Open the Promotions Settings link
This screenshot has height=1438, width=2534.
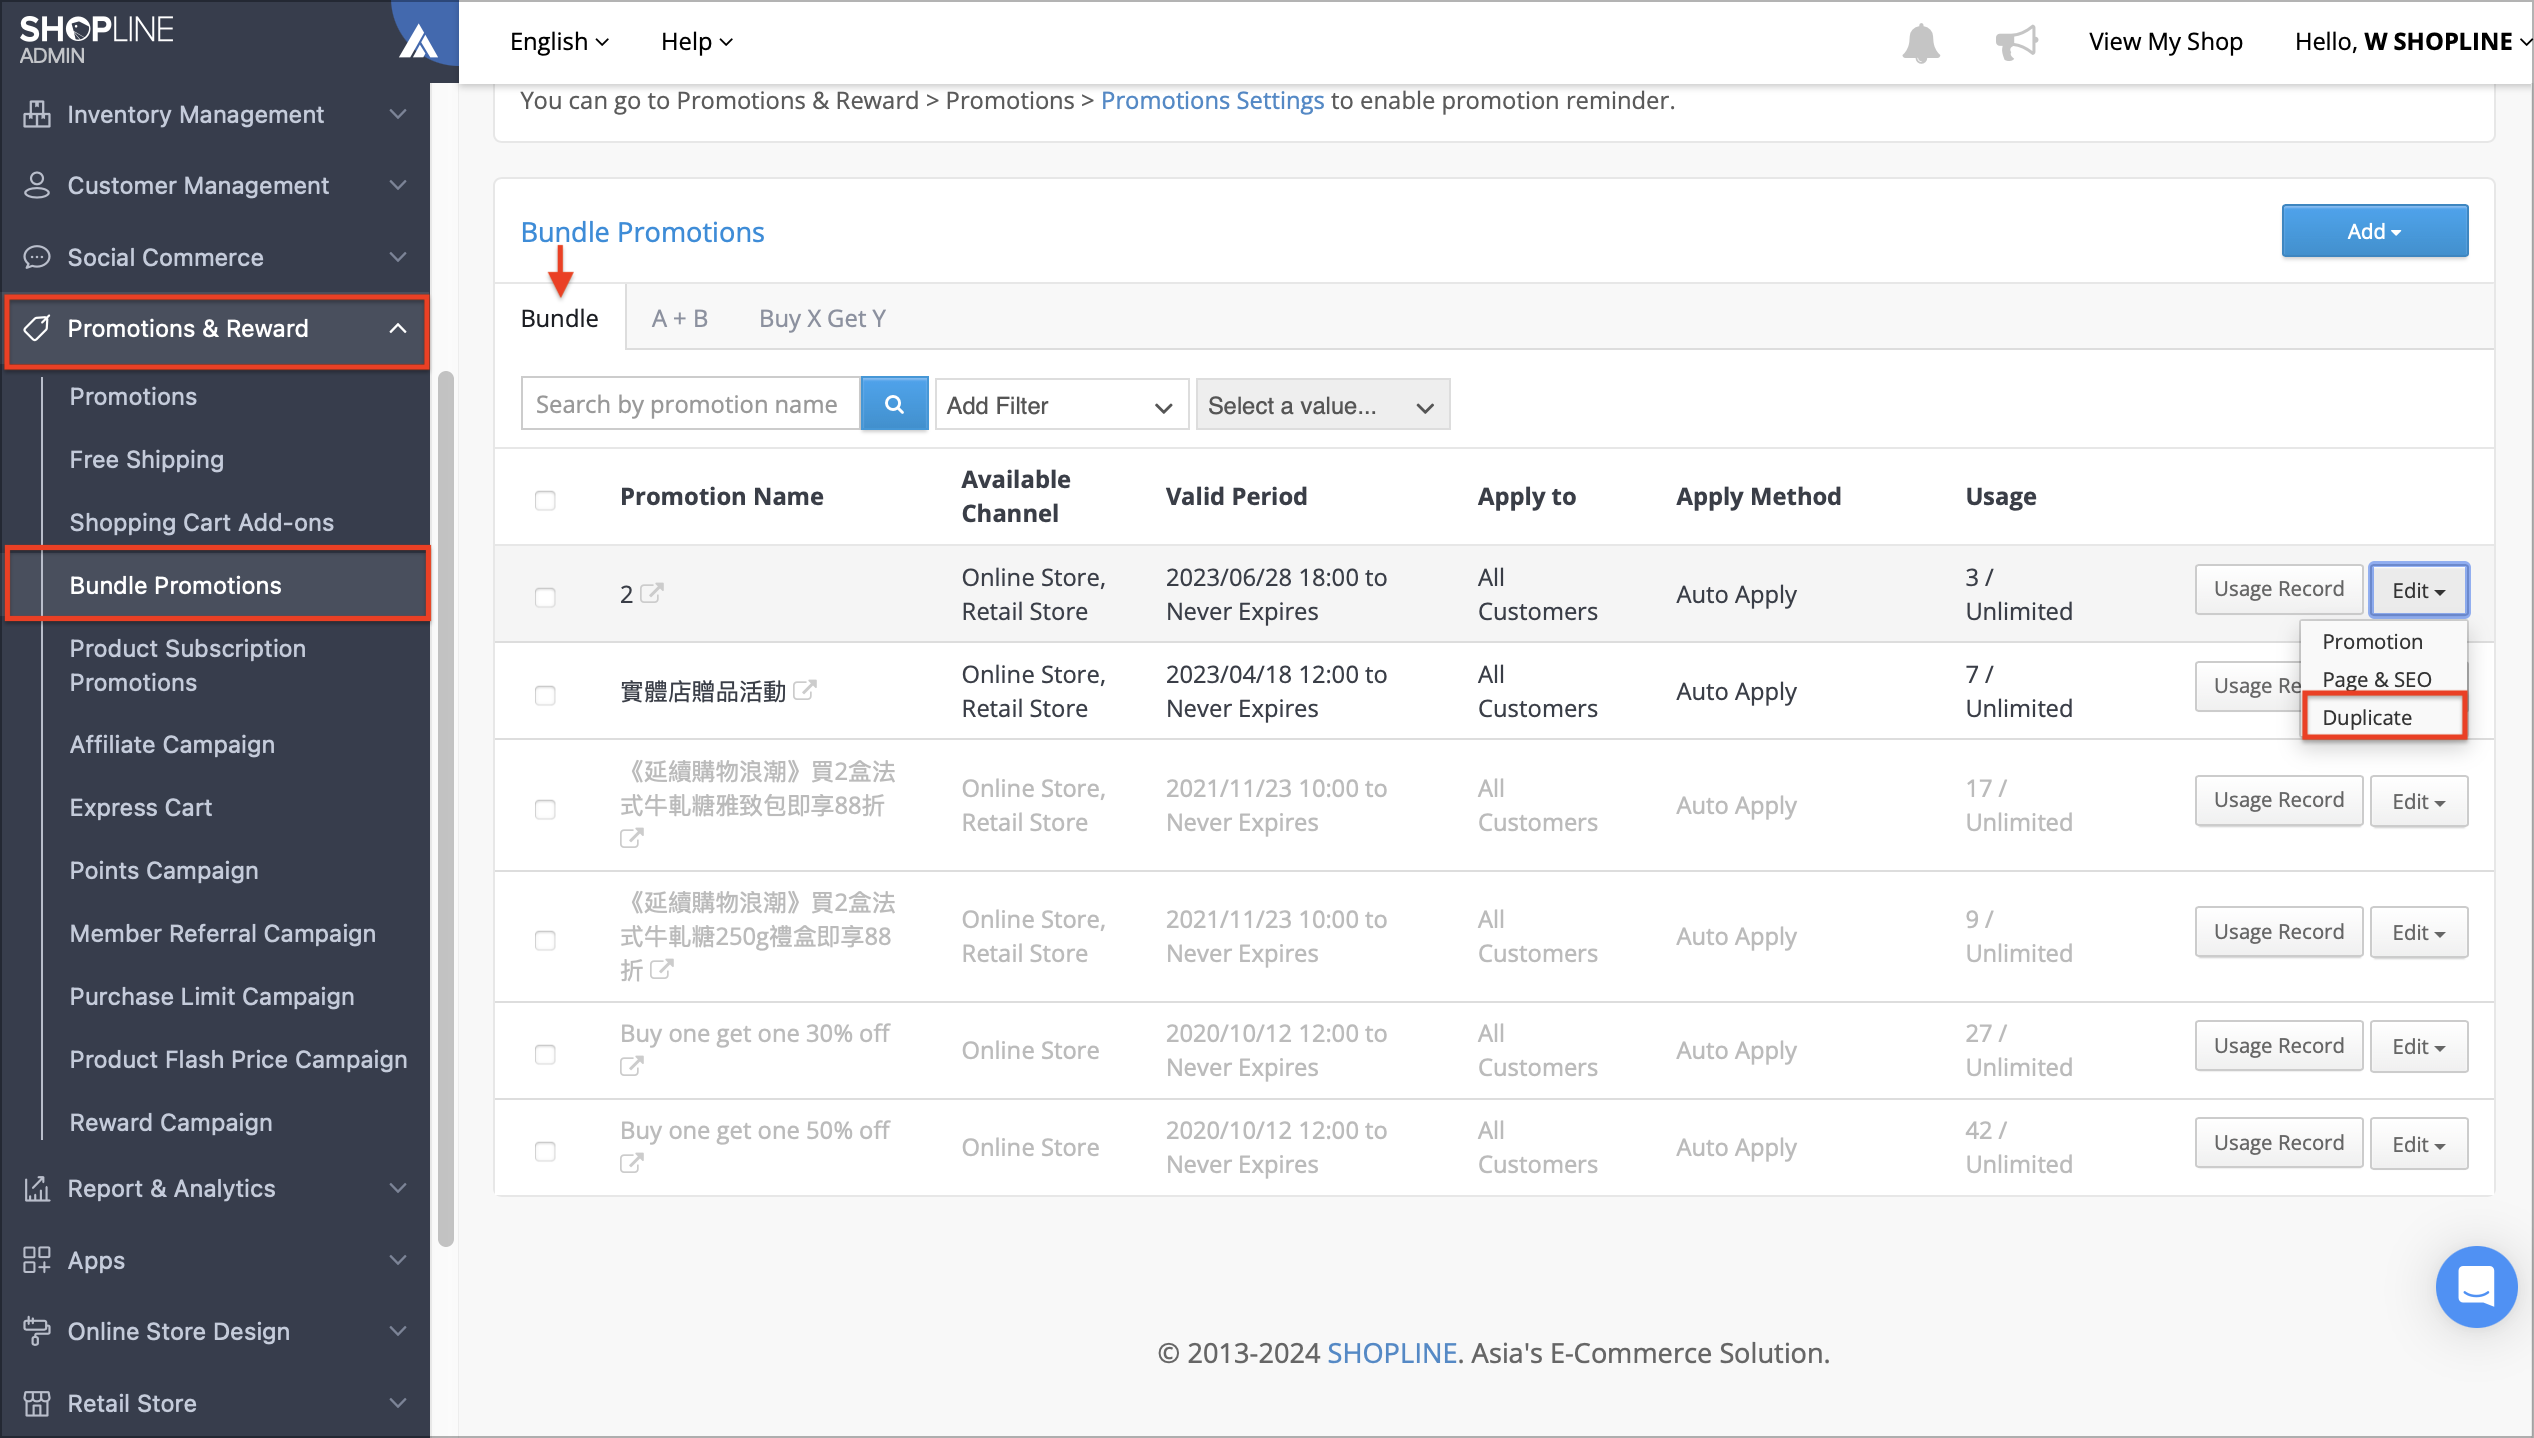click(x=1212, y=100)
